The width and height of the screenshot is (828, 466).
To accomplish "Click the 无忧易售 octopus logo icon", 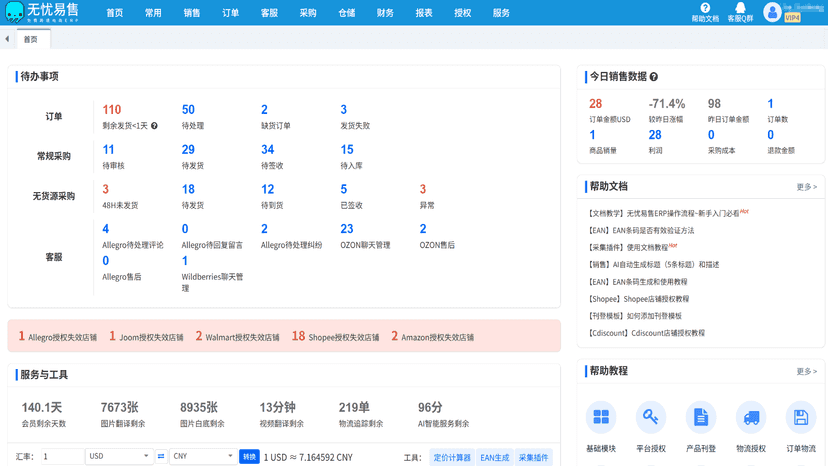I will [x=14, y=12].
